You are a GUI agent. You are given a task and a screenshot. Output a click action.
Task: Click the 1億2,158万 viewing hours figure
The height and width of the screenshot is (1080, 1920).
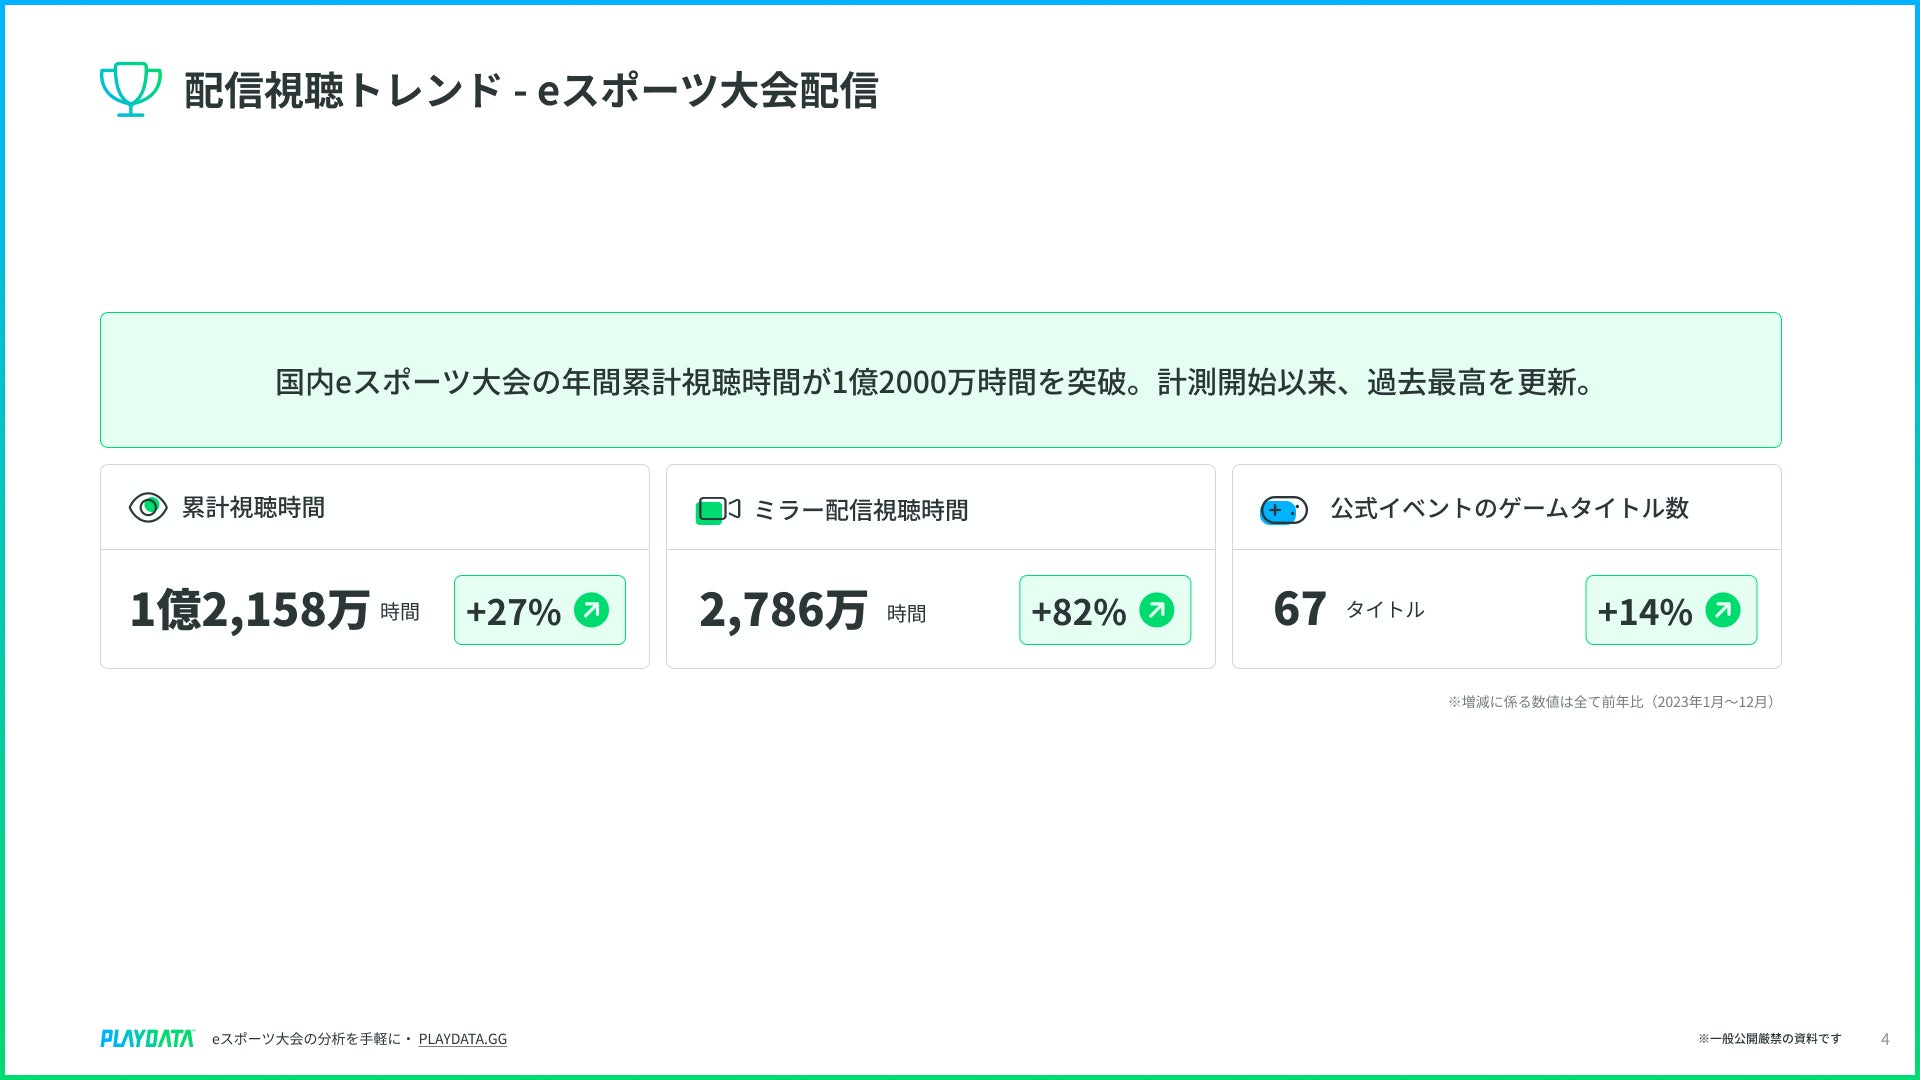tap(250, 610)
